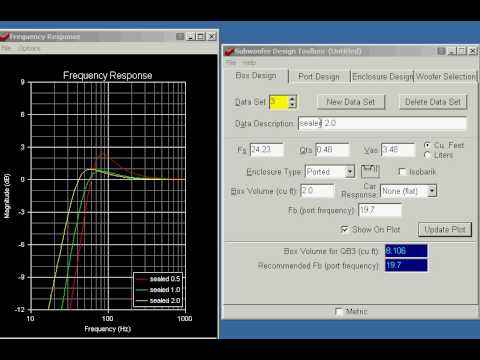
Task: Select the Liters radio button
Action: pos(428,155)
